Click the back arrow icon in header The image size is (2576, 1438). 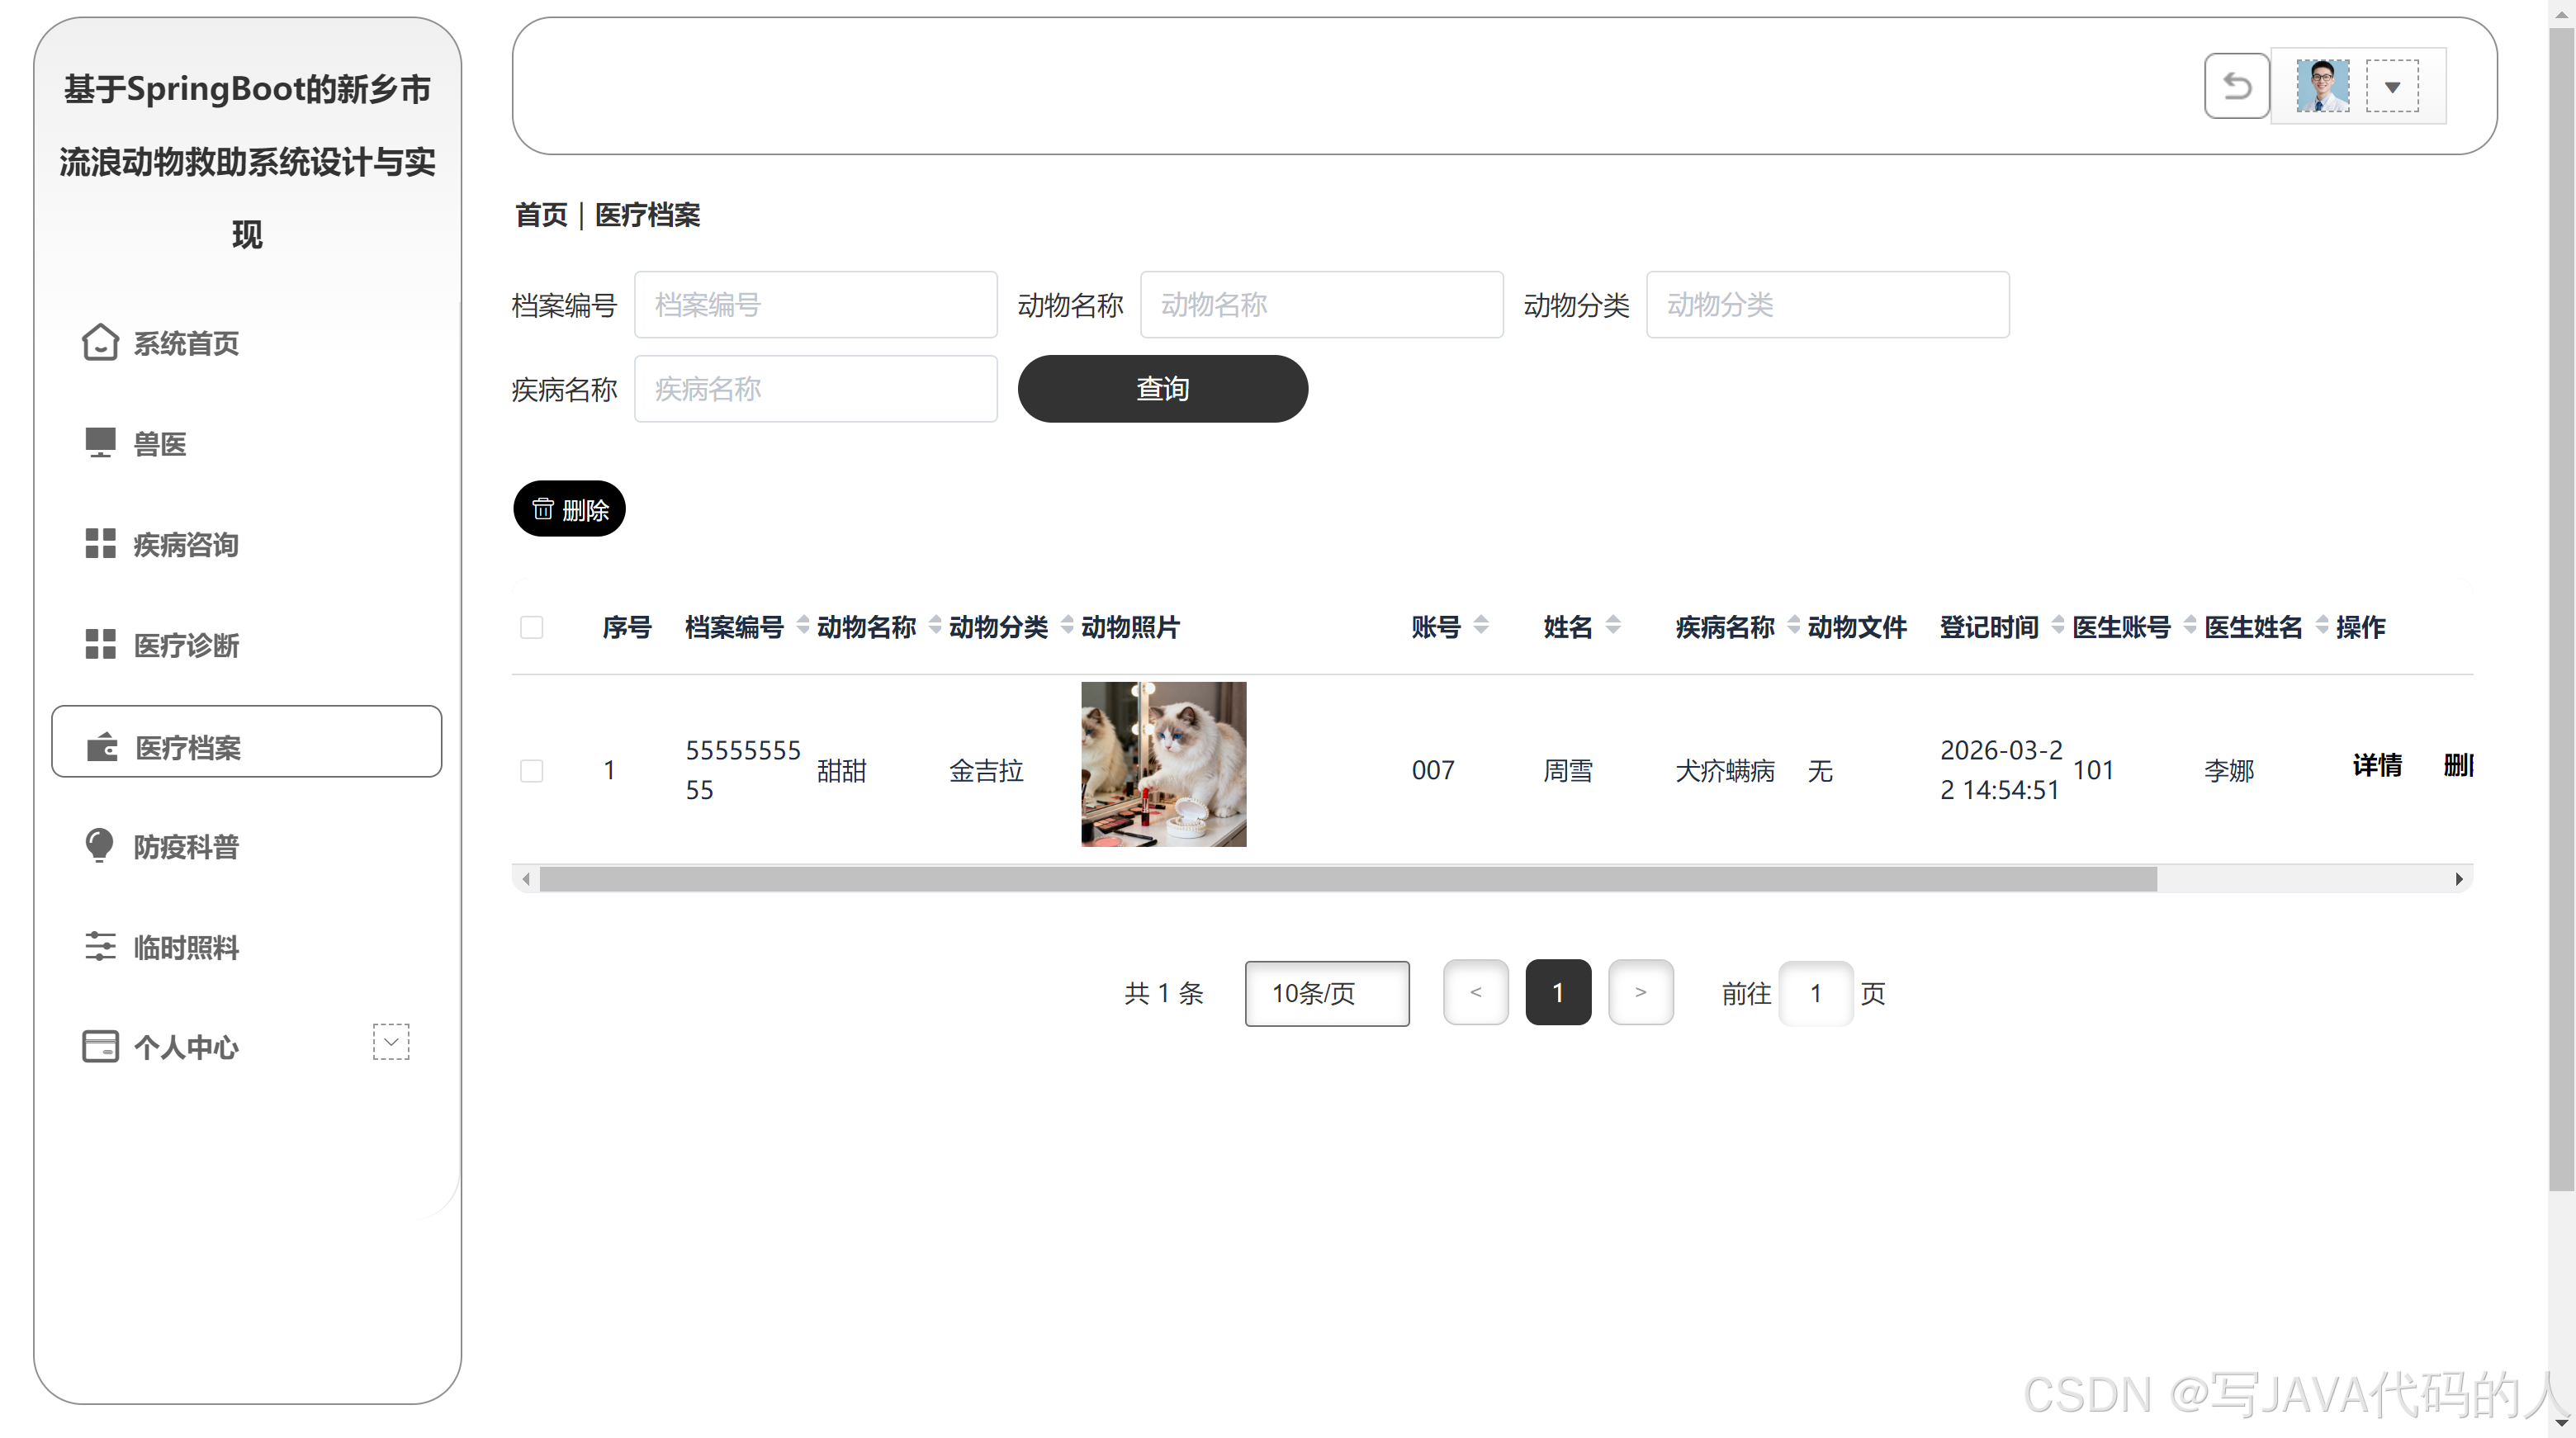point(2237,86)
